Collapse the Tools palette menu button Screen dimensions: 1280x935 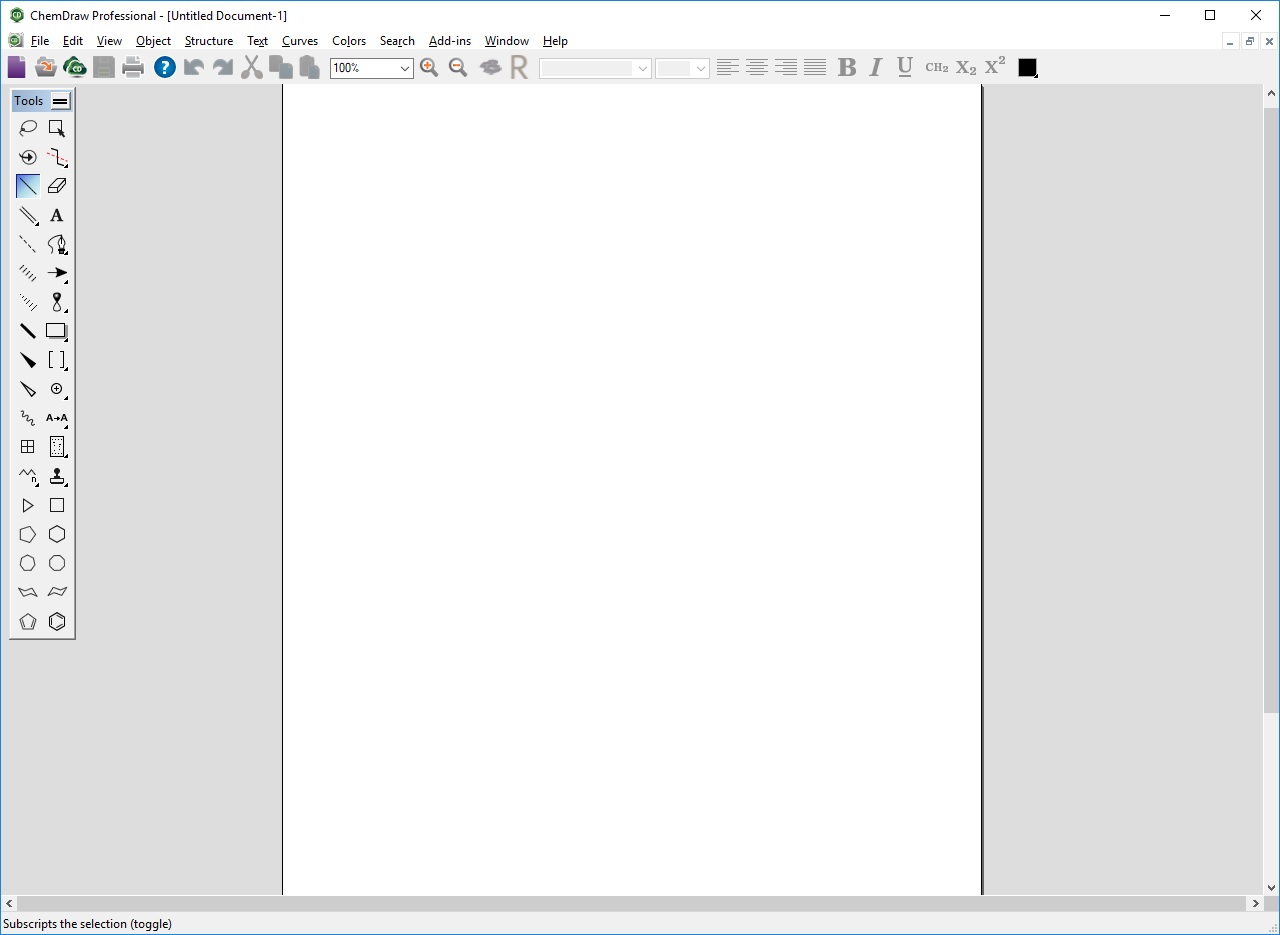tap(60, 101)
